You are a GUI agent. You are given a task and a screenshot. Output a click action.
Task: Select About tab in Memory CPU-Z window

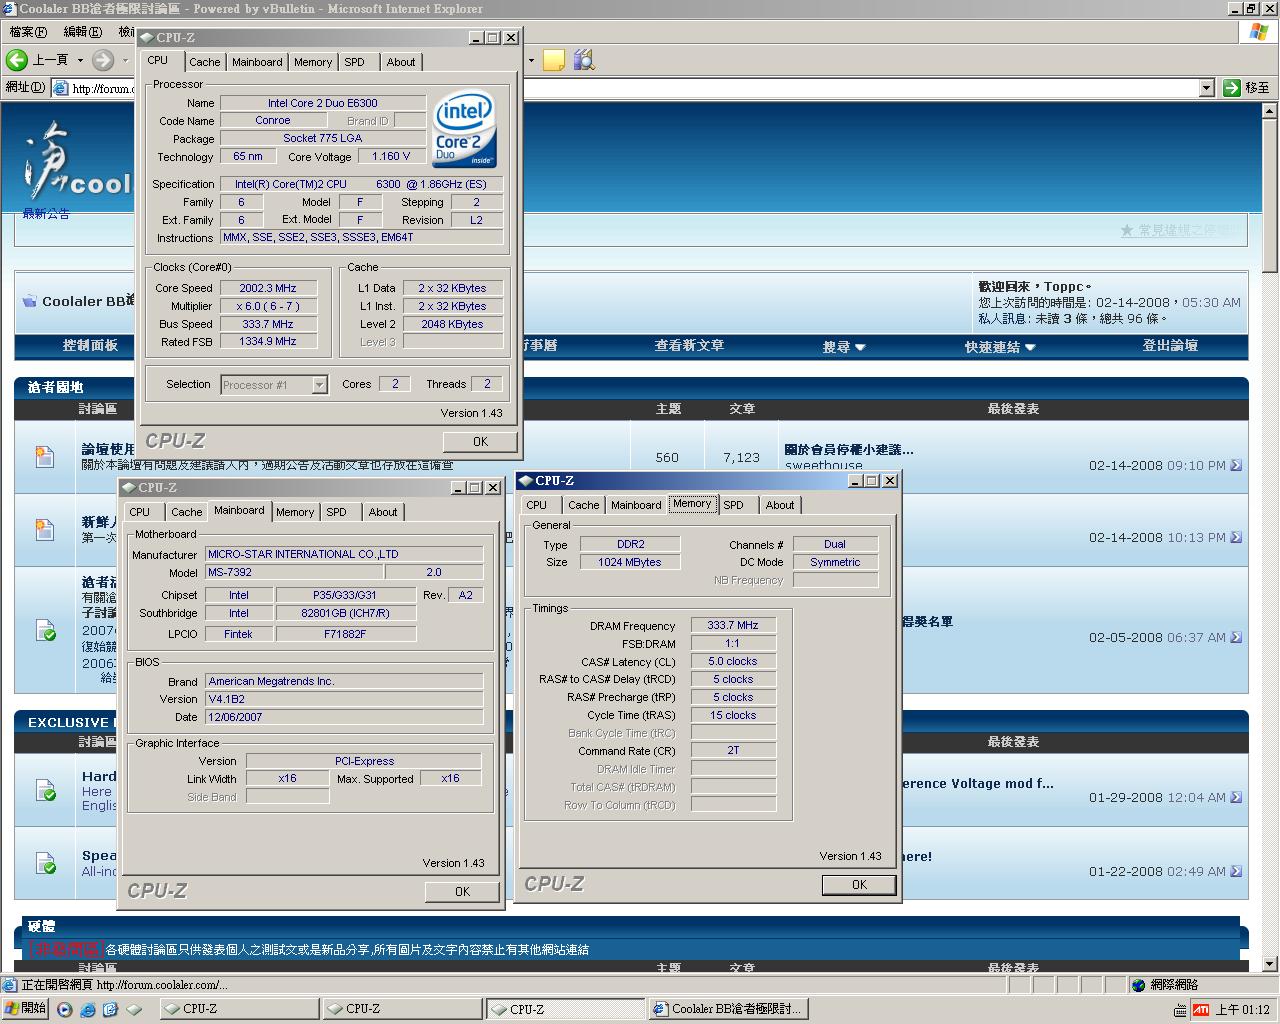(x=780, y=505)
